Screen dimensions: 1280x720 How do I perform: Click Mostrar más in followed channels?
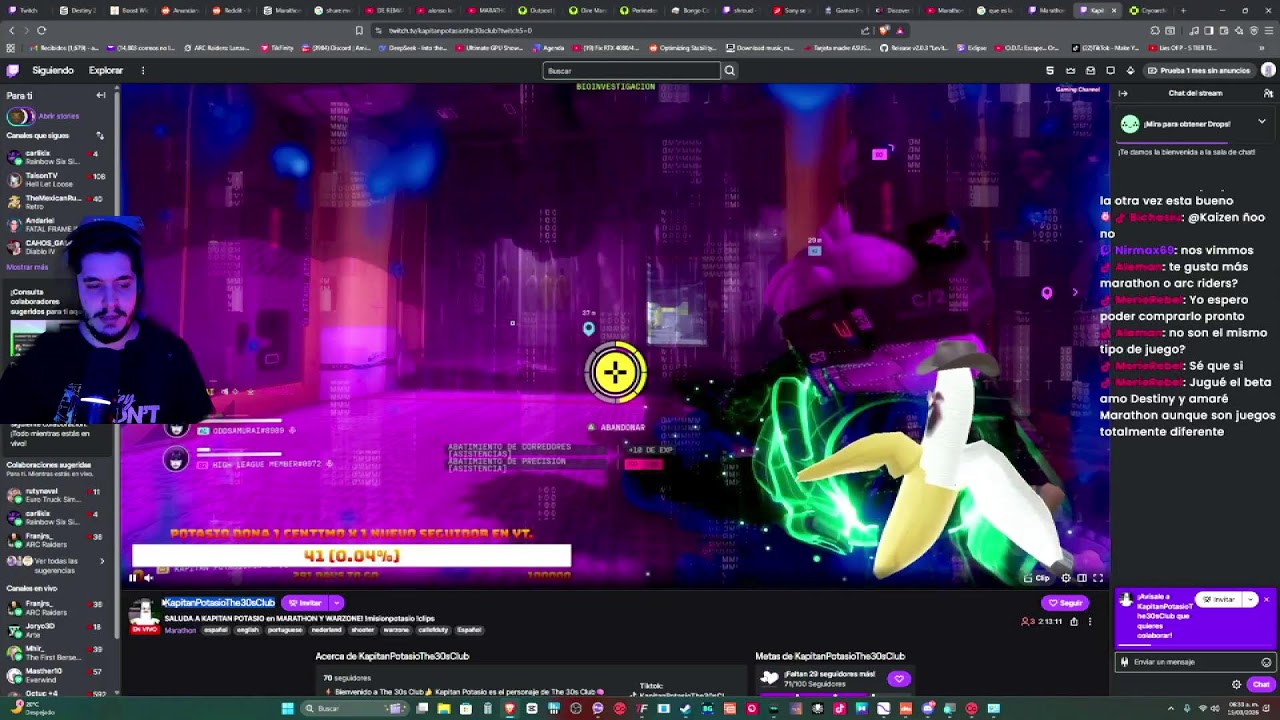pyautogui.click(x=27, y=267)
